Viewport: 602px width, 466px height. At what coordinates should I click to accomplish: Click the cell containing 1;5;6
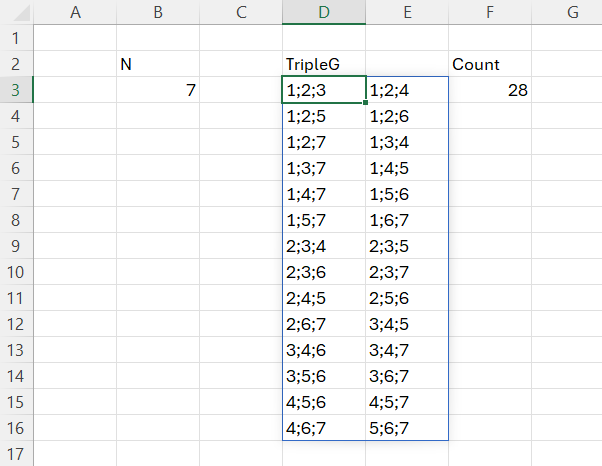406,194
